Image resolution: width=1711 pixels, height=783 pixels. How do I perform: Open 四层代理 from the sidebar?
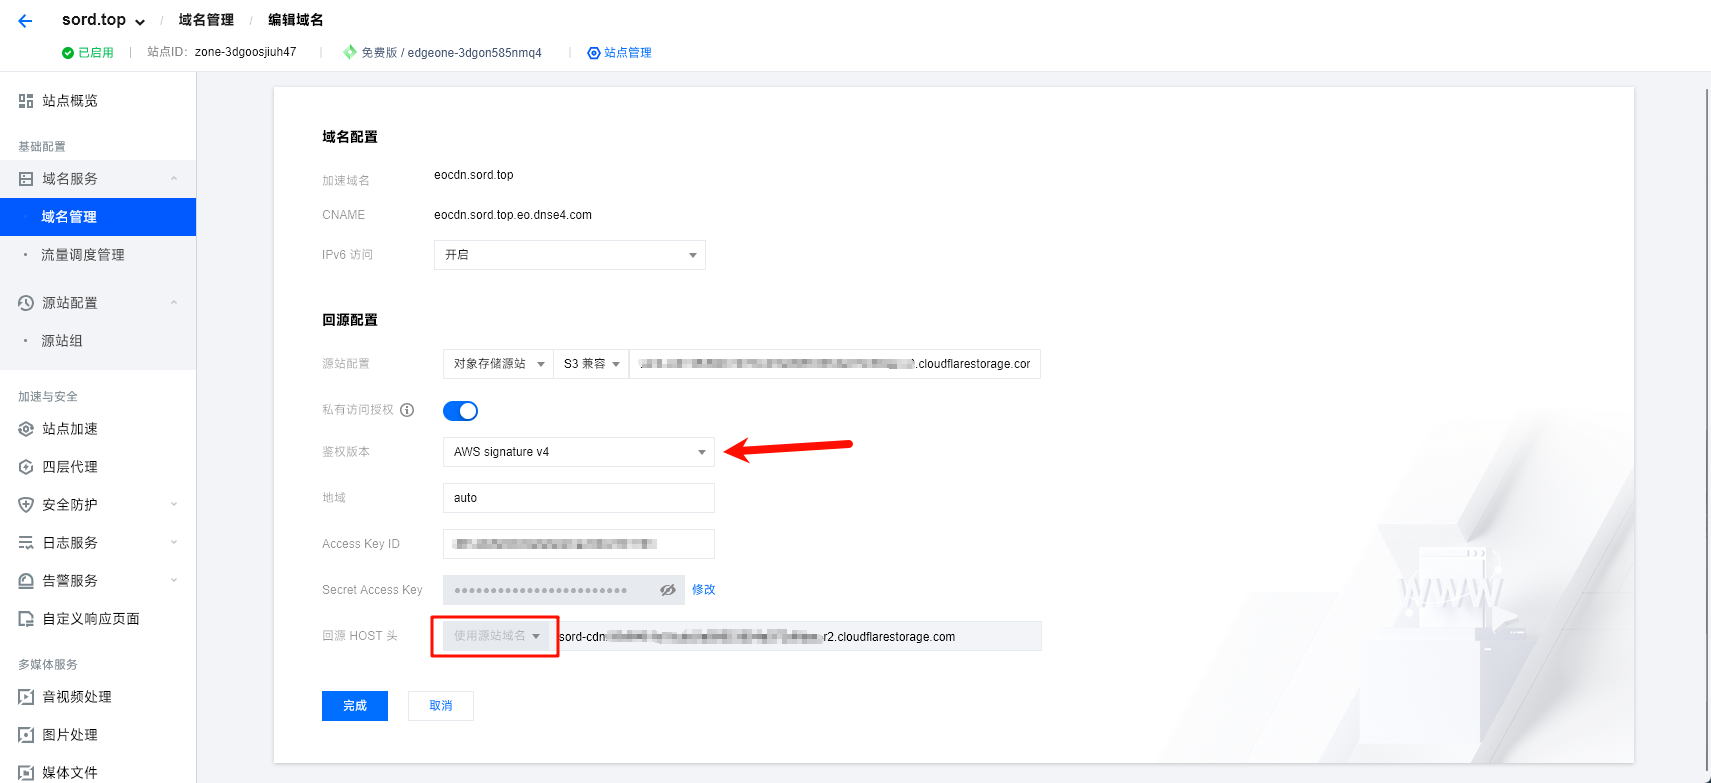[69, 467]
